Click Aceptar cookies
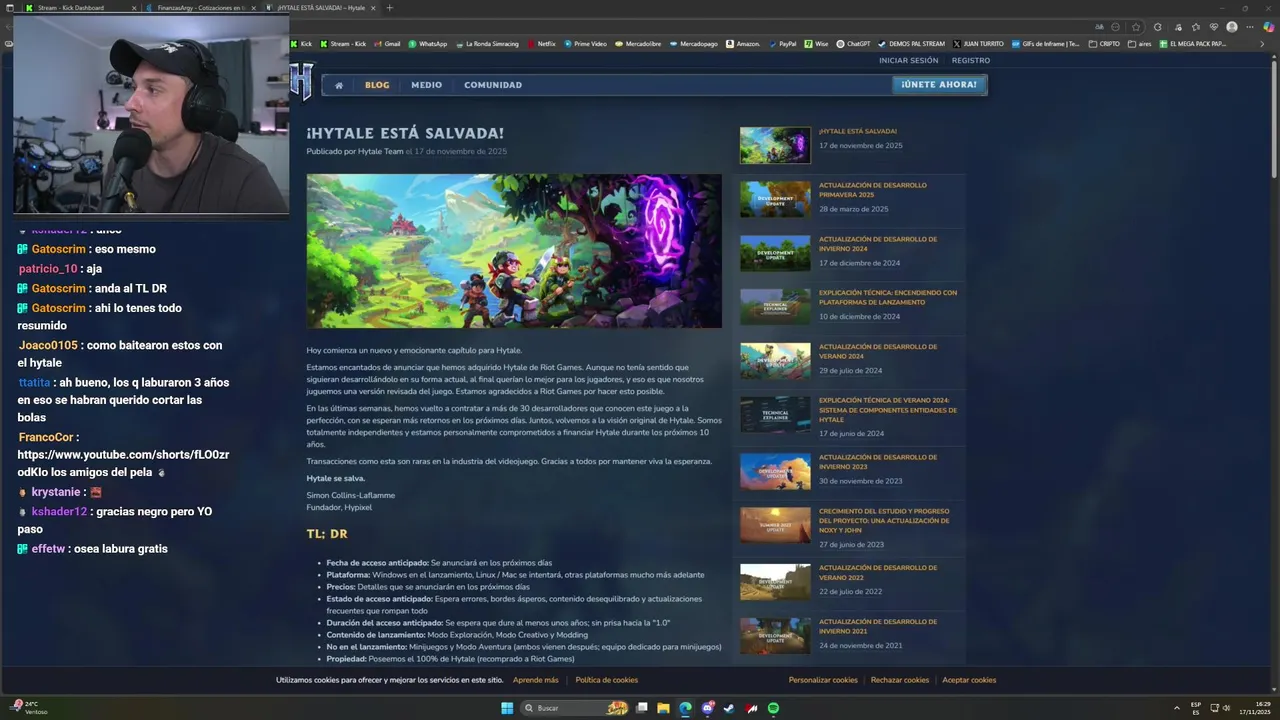Screen dimensions: 1280x720 coord(969,680)
